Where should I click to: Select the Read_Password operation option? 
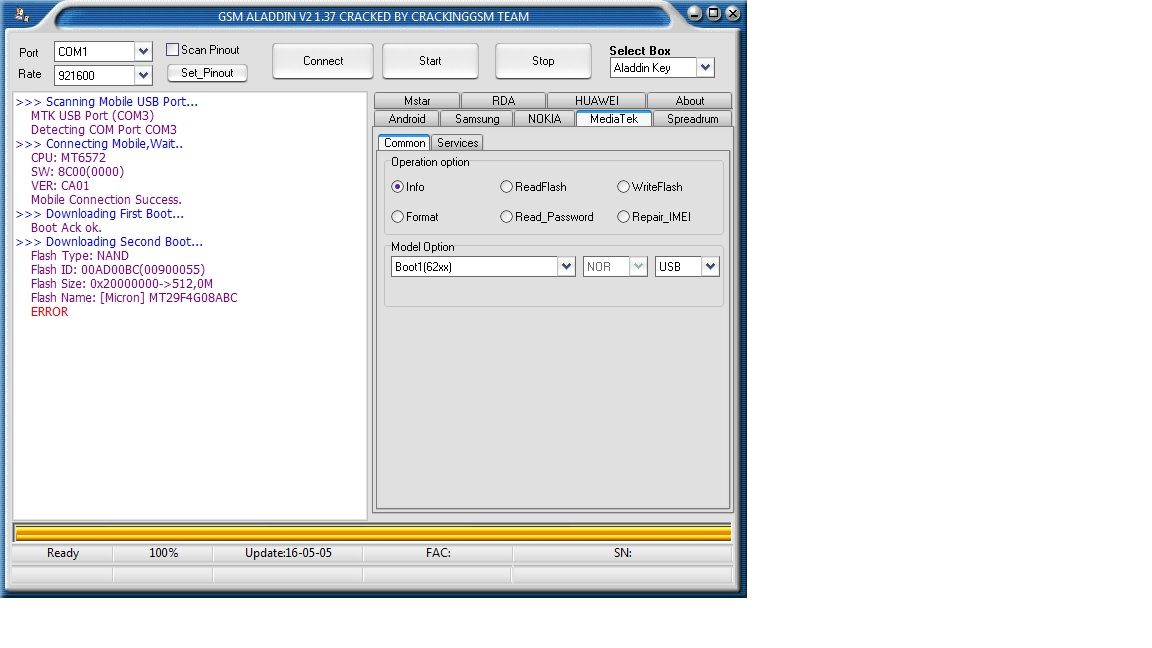click(506, 217)
